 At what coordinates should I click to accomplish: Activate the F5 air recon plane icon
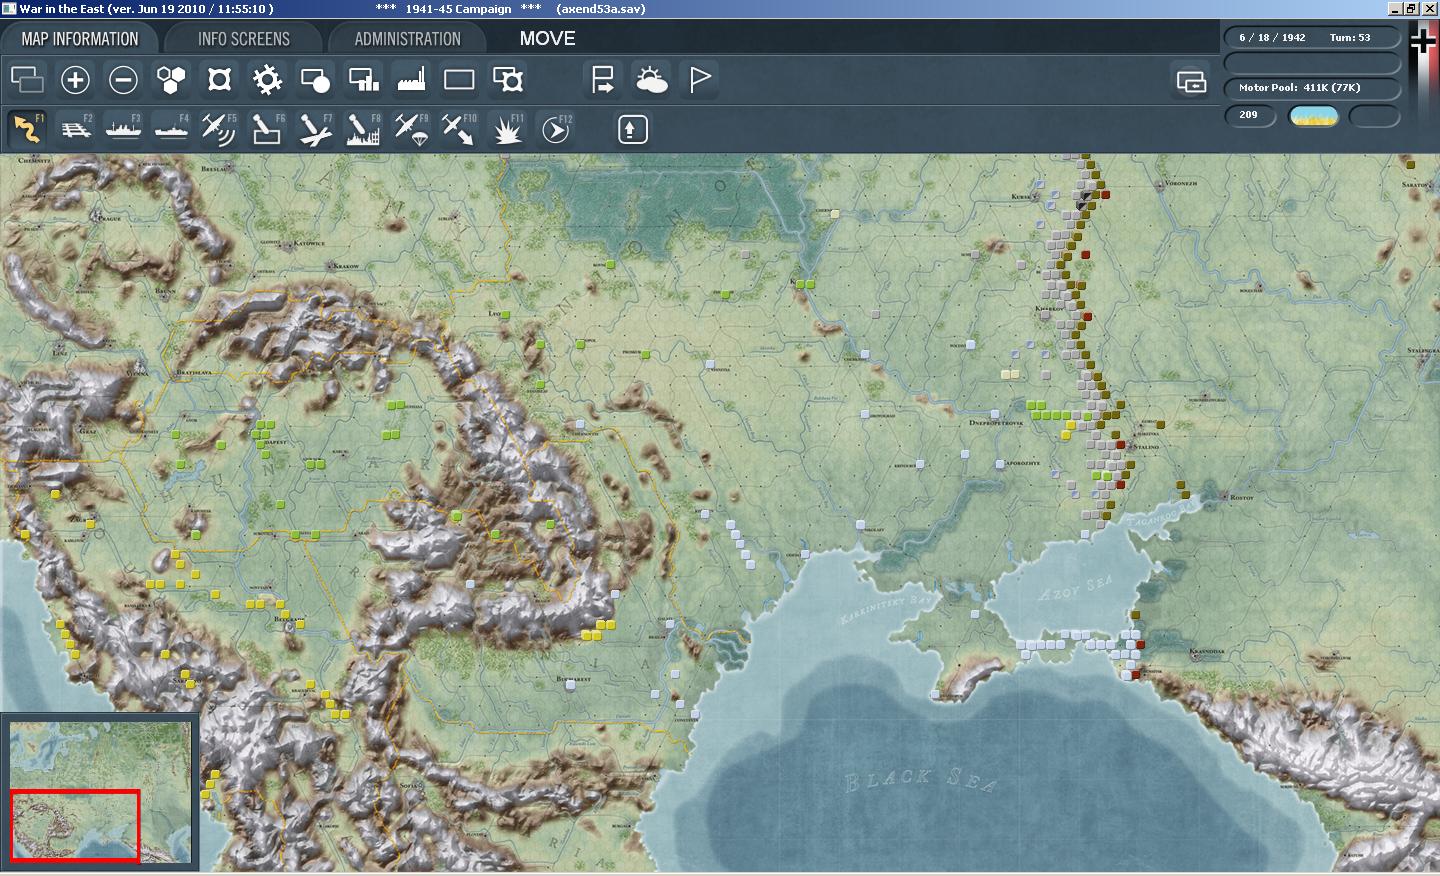coord(218,129)
